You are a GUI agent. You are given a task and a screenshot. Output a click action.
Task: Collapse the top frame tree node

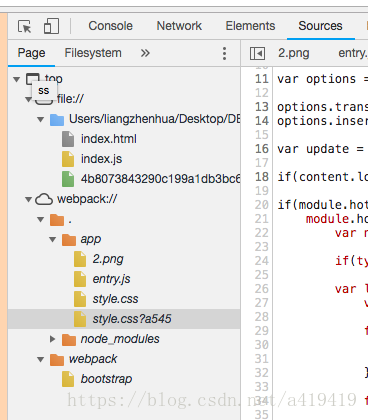(x=16, y=79)
